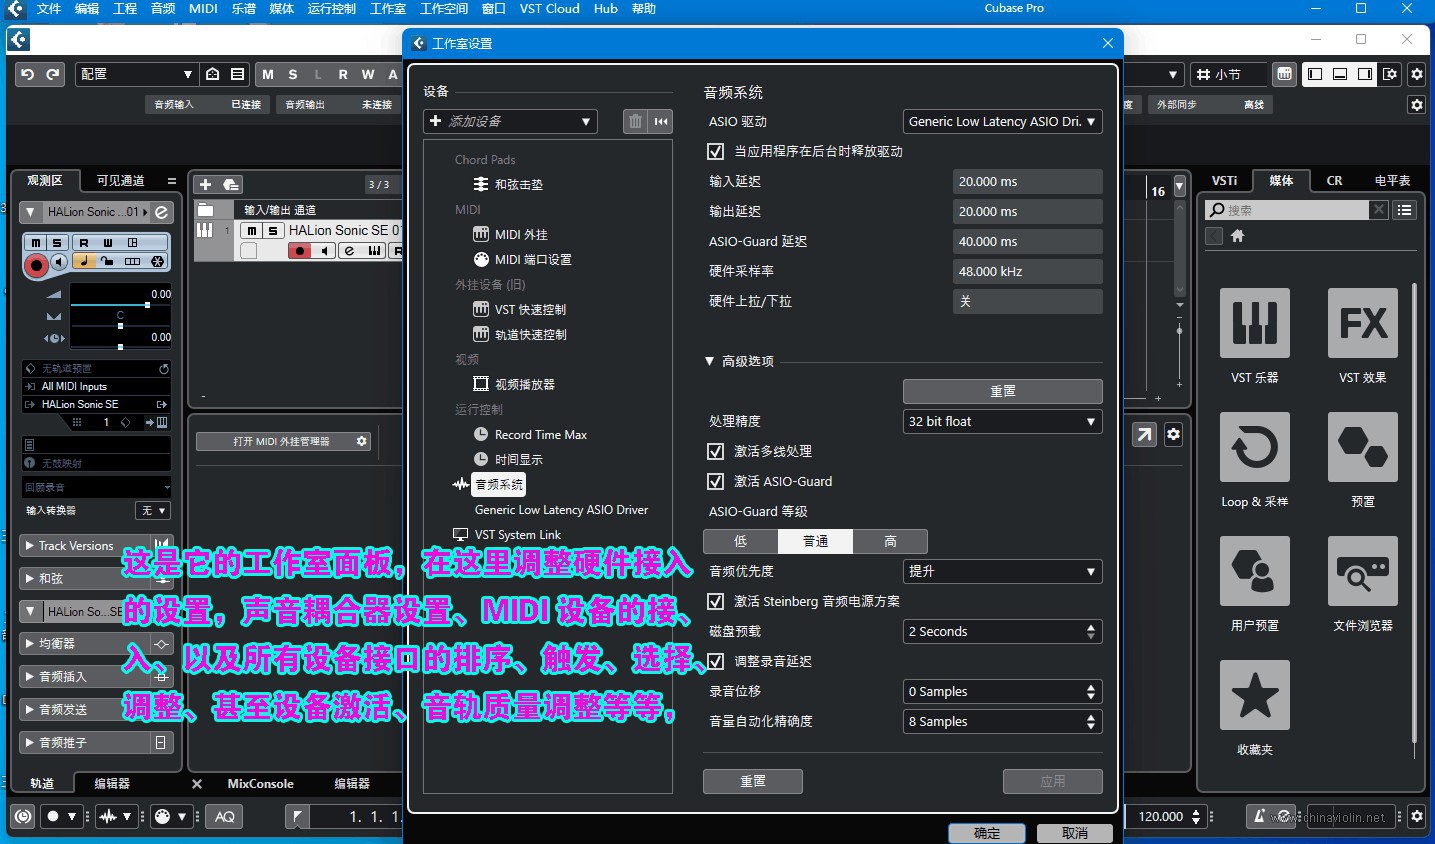Click the bottom-left 重置 button

pos(752,781)
